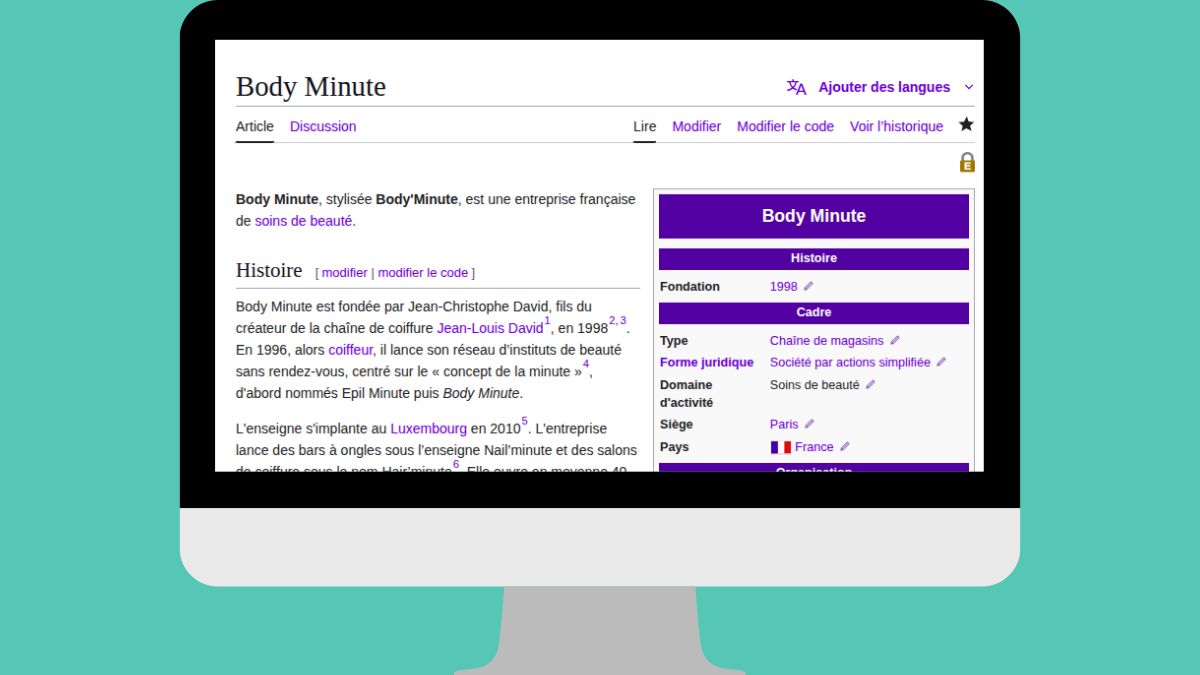
Task: Expand the languages dropdown chevron
Action: [x=968, y=87]
